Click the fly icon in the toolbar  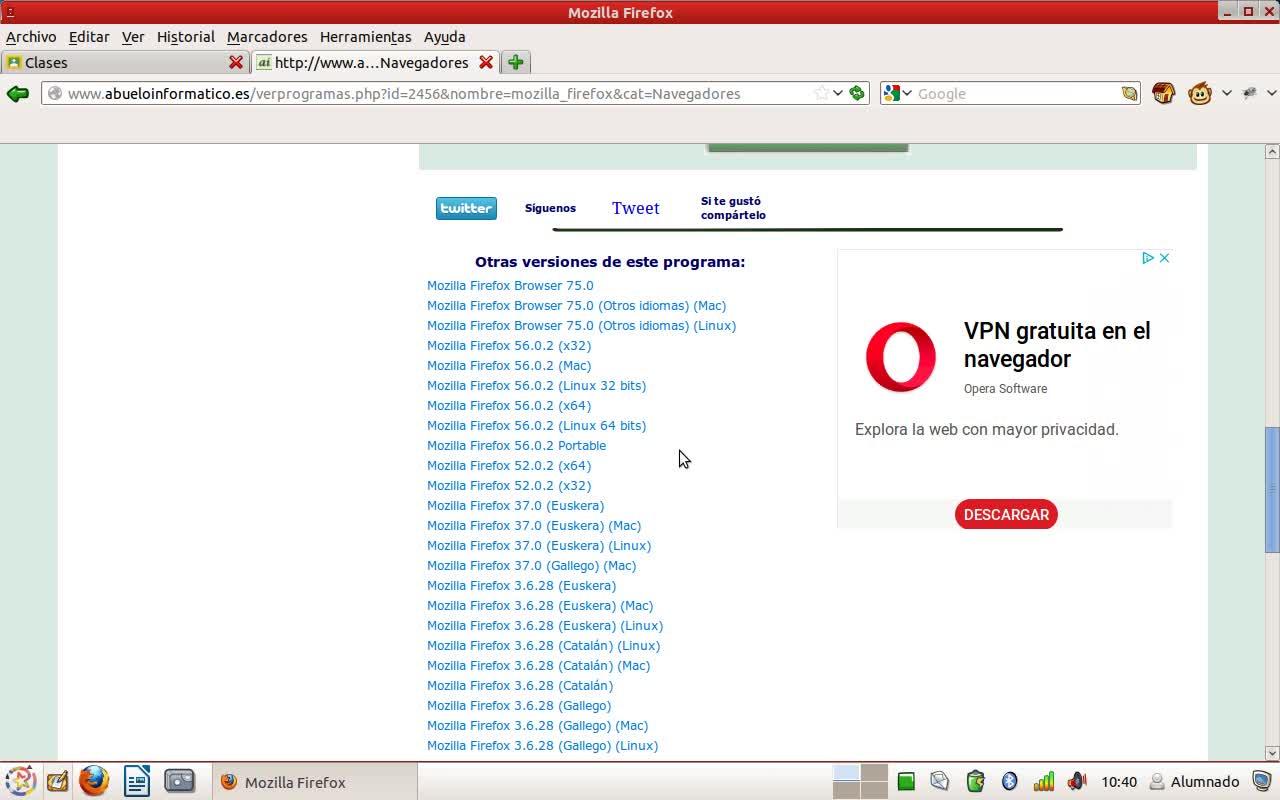[1249, 93]
